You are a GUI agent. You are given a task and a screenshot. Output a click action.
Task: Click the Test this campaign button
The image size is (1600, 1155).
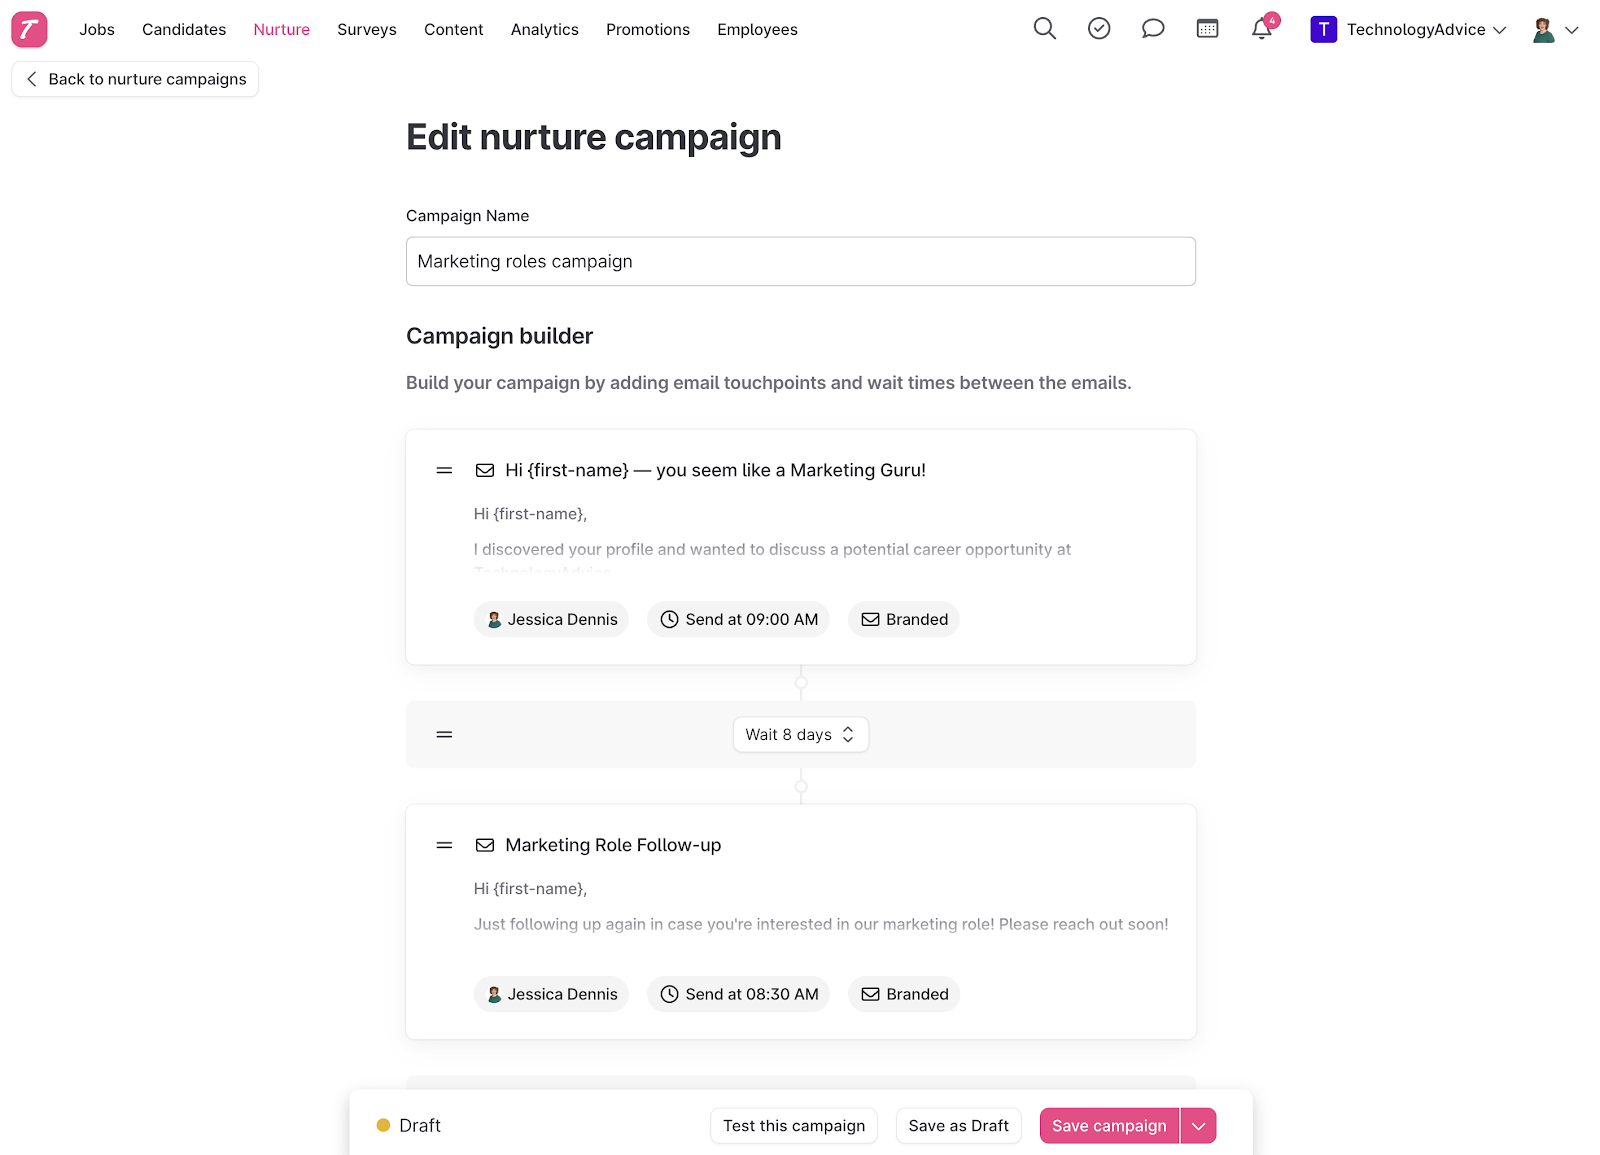pyautogui.click(x=794, y=1126)
